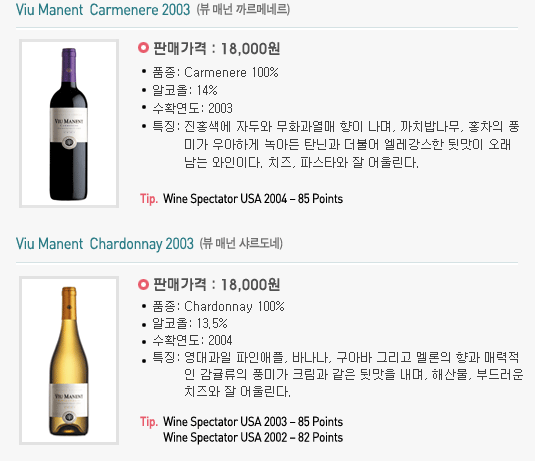Click Wine Spectator USA 2003 – 85 Points
The height and width of the screenshot is (461, 535).
point(253,421)
